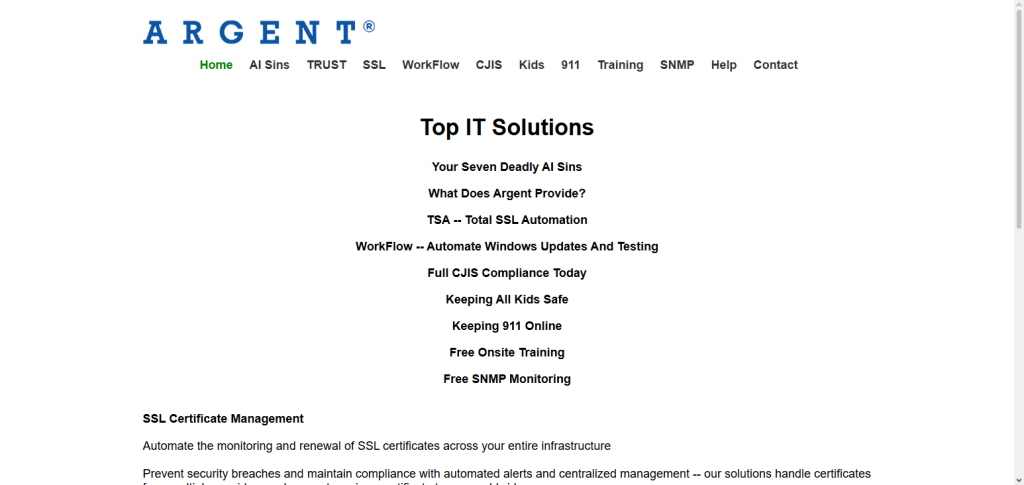The image size is (1024, 485).
Task: Open the Training nav item
Action: pos(620,65)
